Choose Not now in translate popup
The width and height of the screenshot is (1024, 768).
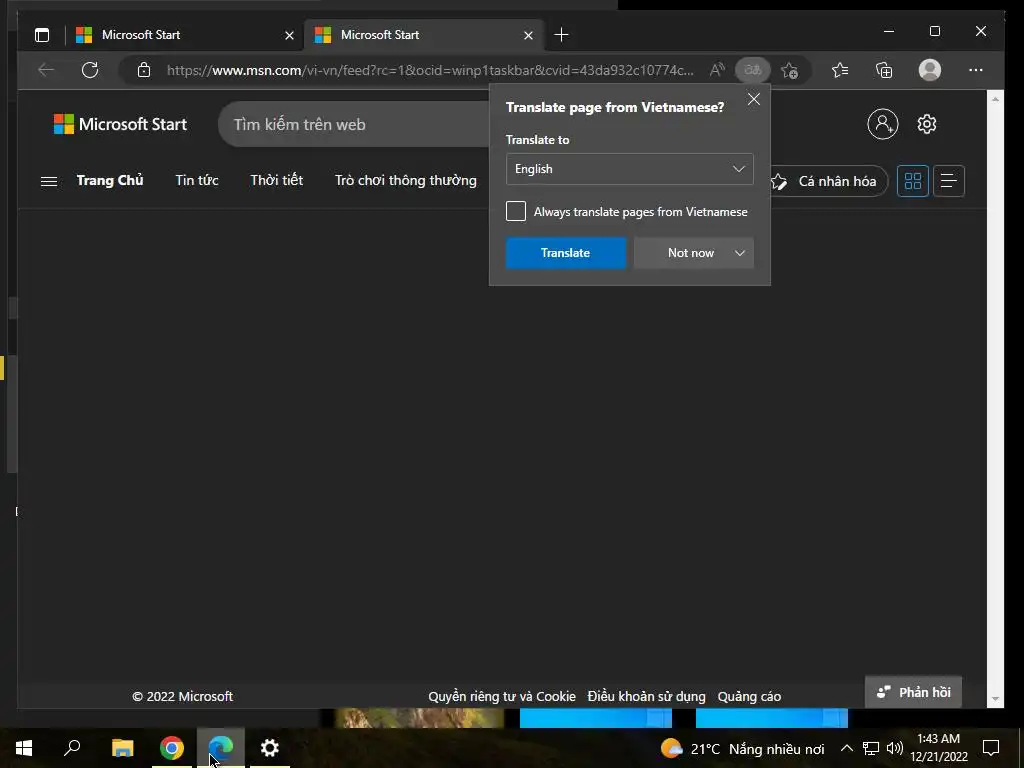point(690,253)
